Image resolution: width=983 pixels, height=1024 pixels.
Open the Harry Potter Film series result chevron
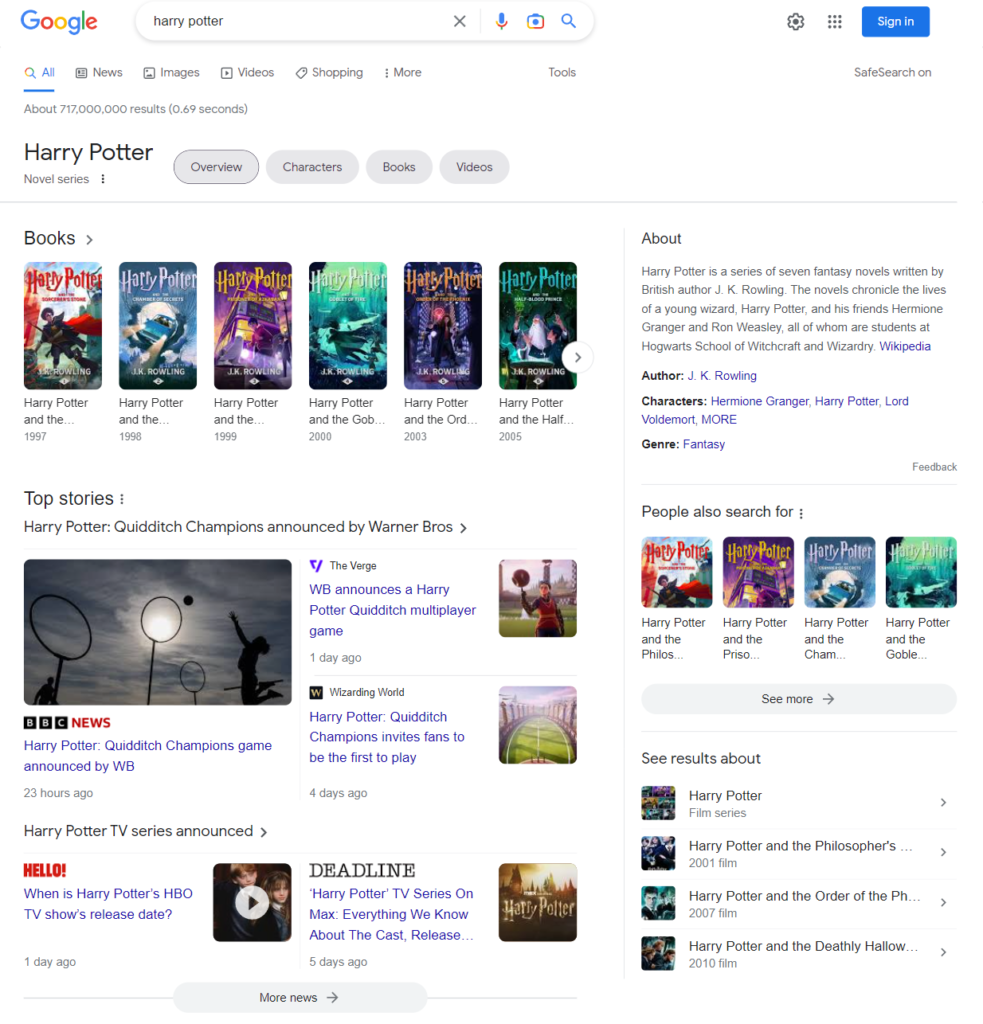[x=943, y=803]
